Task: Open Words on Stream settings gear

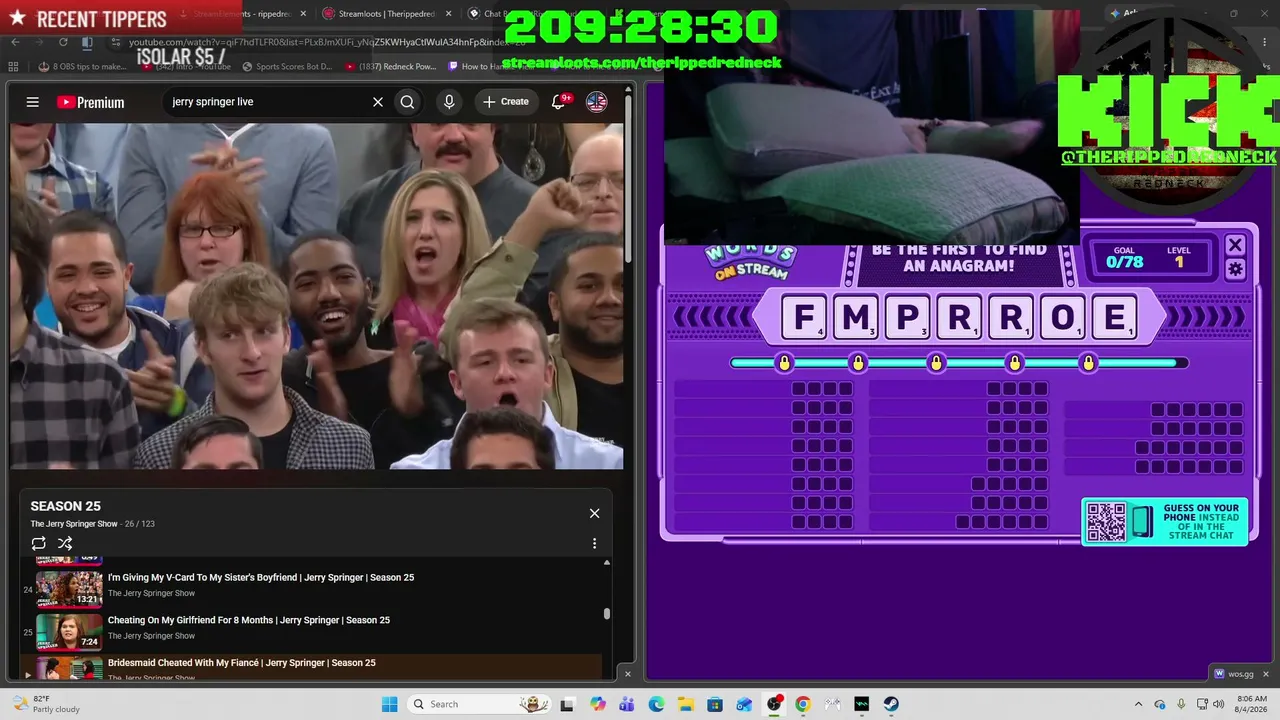Action: [x=1235, y=269]
